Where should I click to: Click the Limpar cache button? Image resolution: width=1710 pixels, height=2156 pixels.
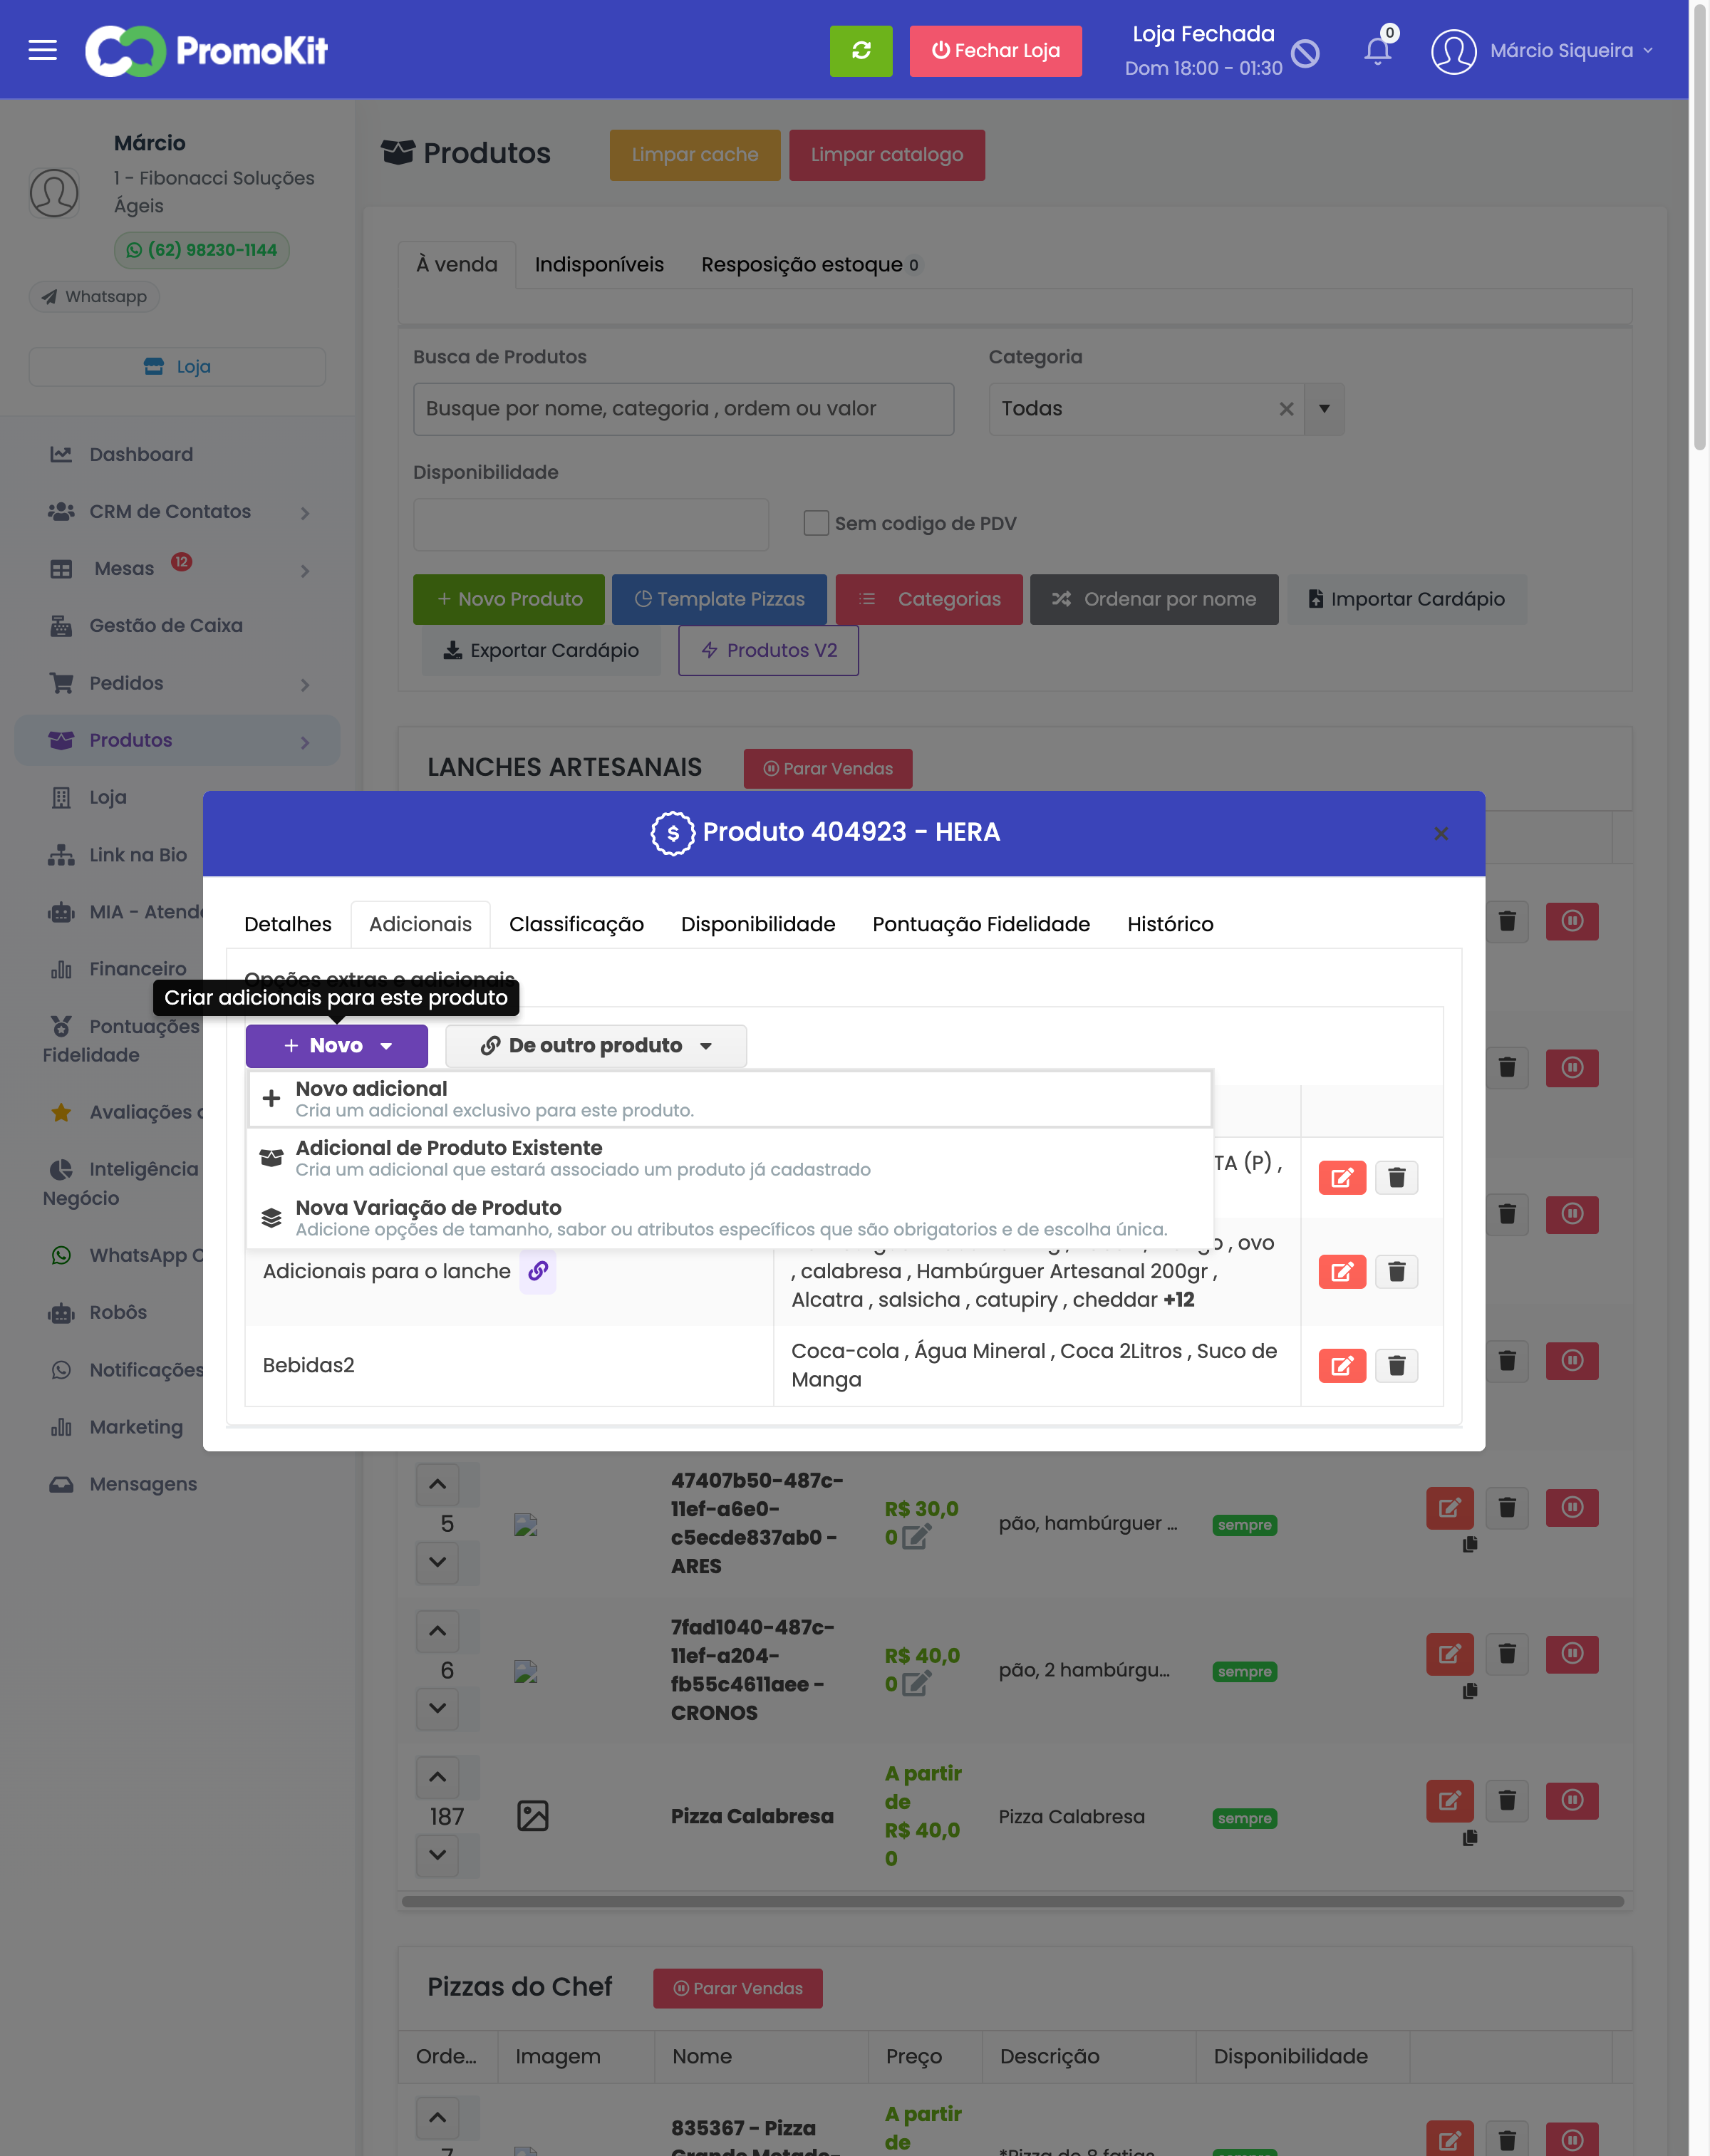[695, 155]
